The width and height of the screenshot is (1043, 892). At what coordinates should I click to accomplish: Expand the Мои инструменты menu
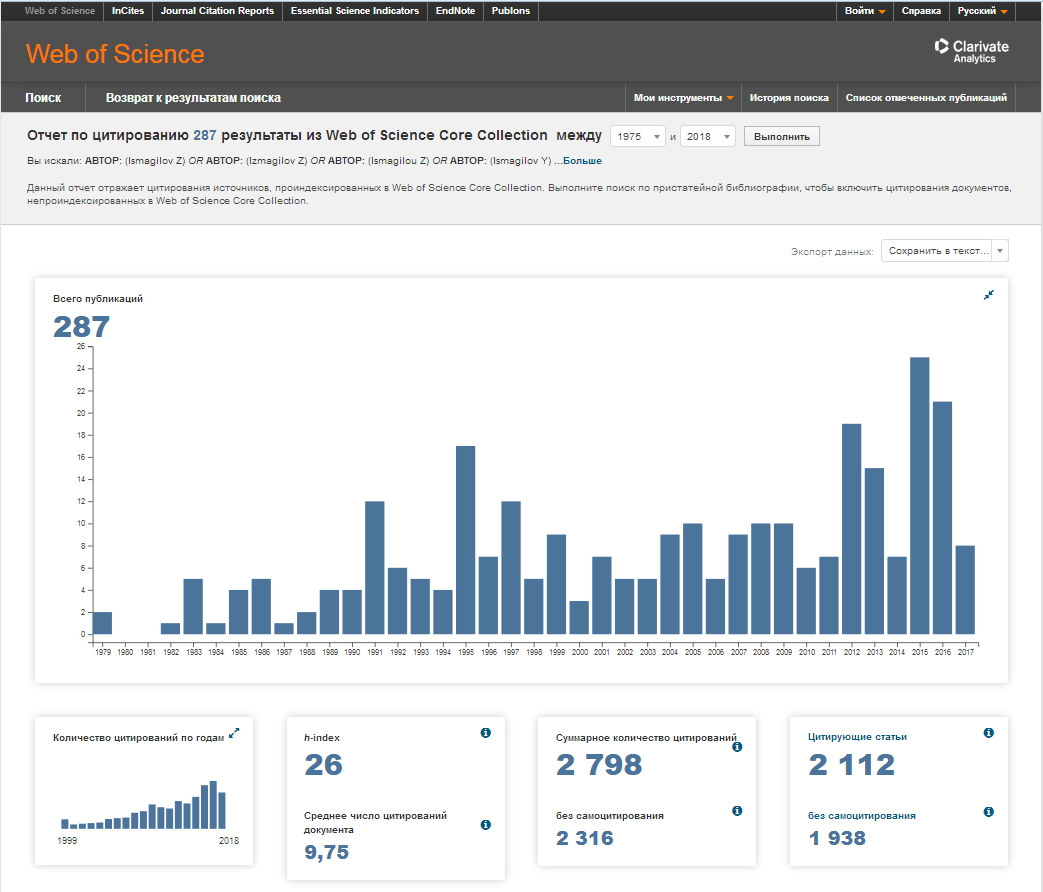click(683, 98)
